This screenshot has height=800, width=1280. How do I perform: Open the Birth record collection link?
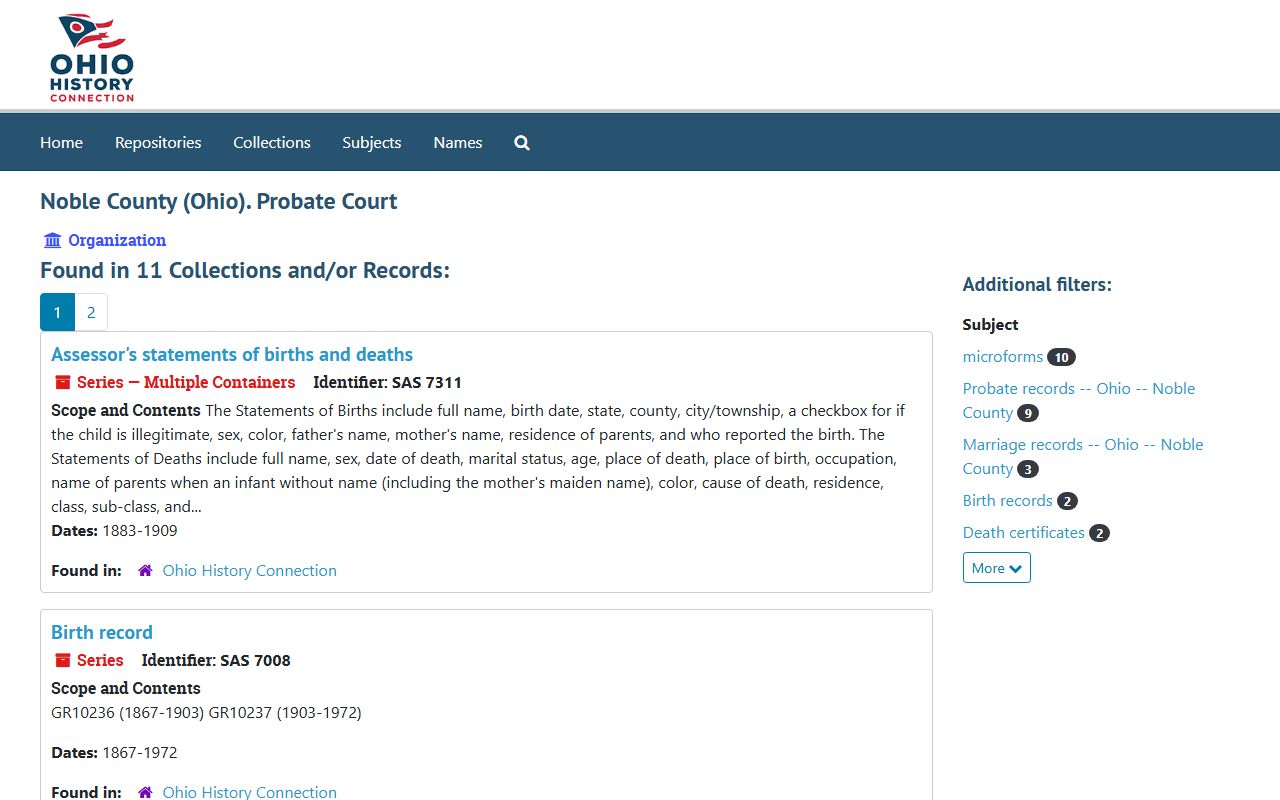point(102,632)
